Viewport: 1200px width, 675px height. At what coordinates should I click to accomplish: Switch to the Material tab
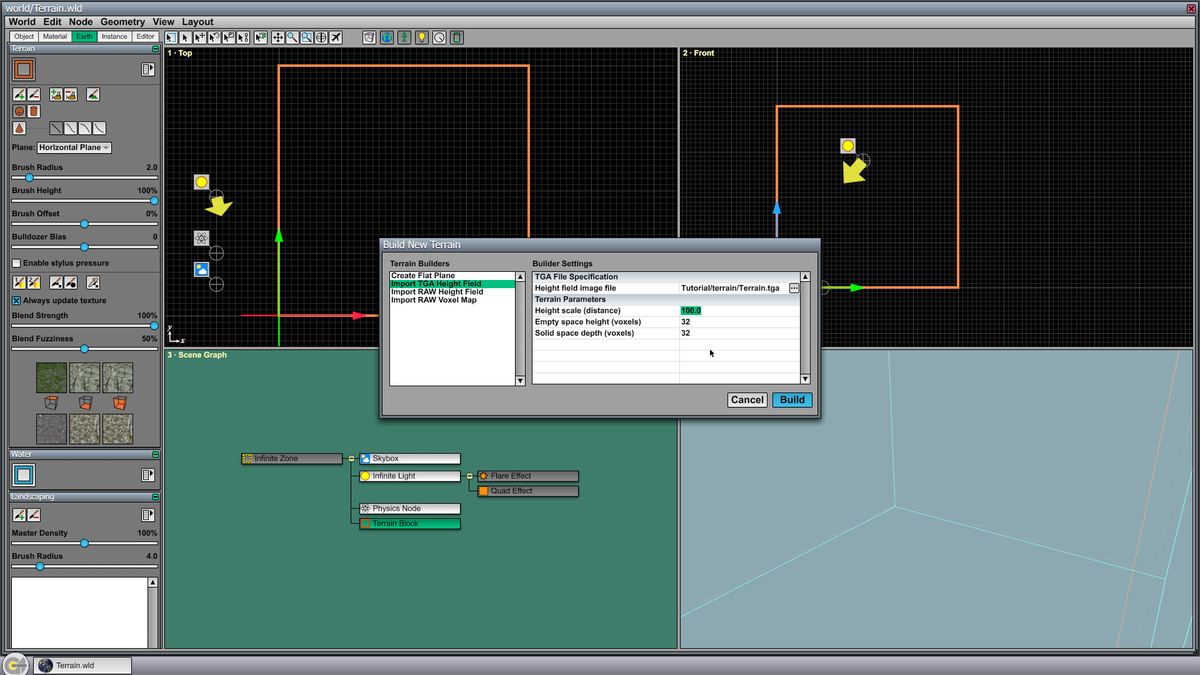pyautogui.click(x=54, y=35)
